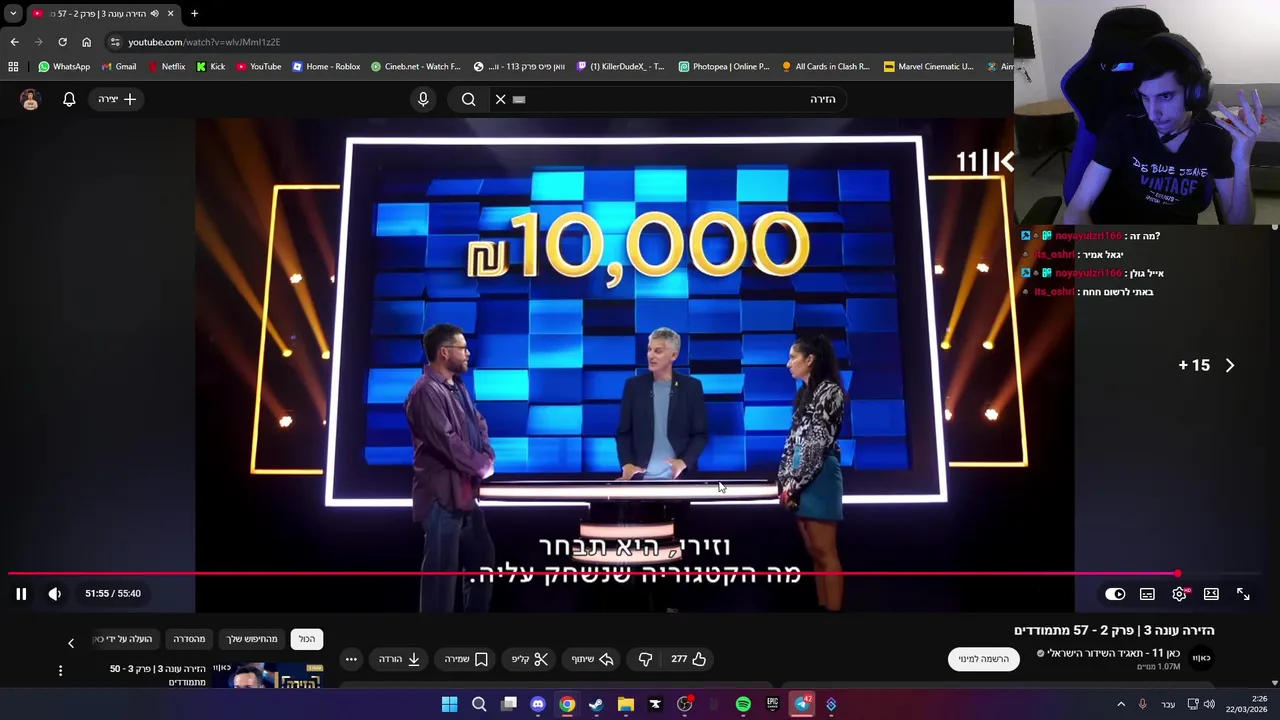Open Home - Roblox bookmark
Image resolution: width=1280 pixels, height=720 pixels.
point(326,66)
